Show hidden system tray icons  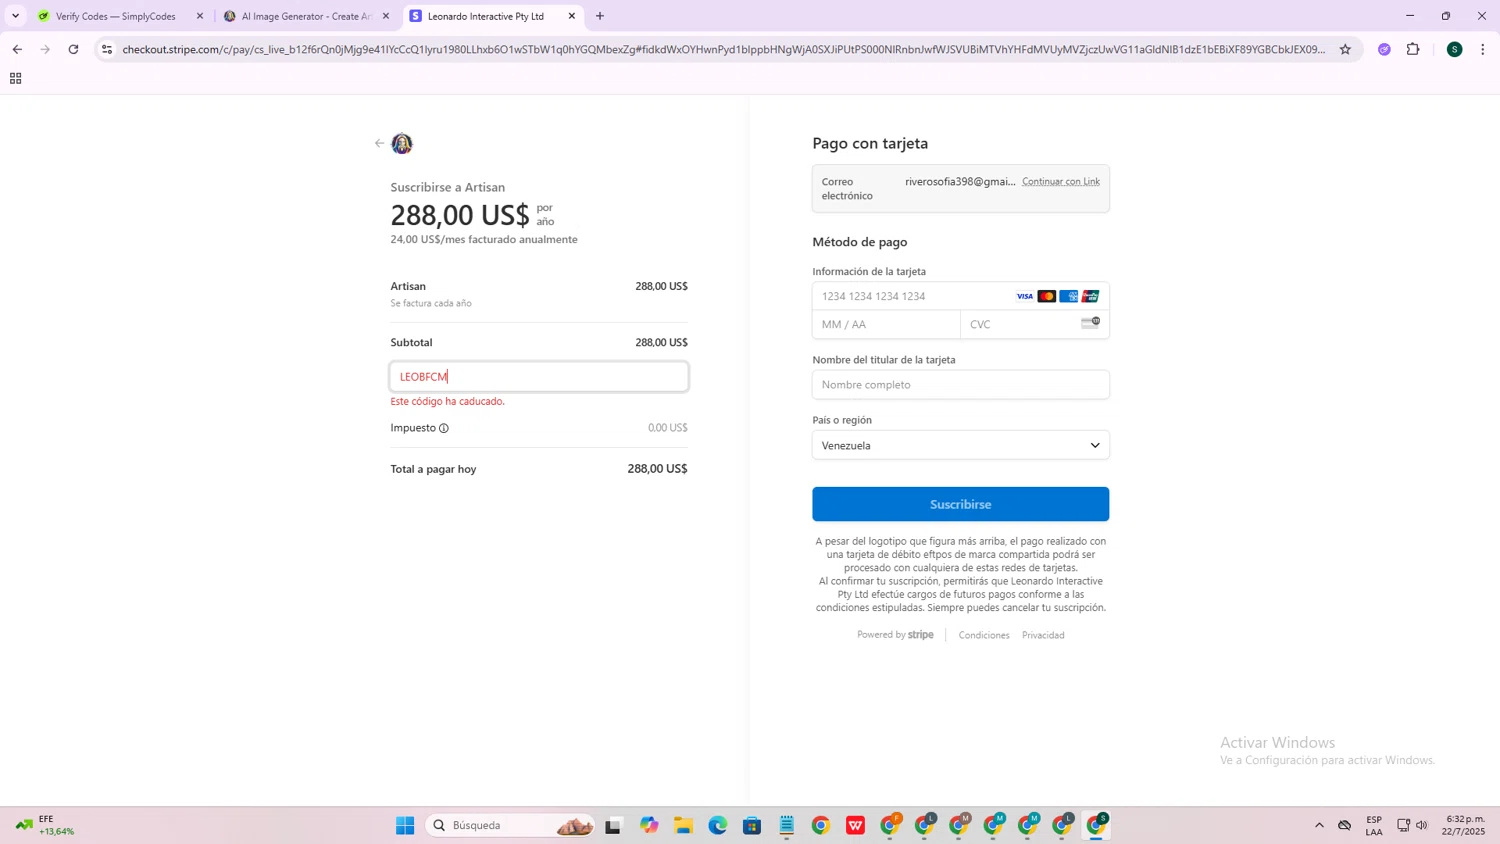(1319, 825)
